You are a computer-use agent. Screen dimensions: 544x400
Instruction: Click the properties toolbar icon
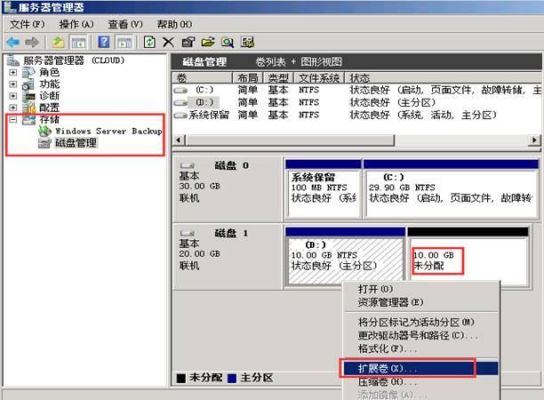coord(188,42)
